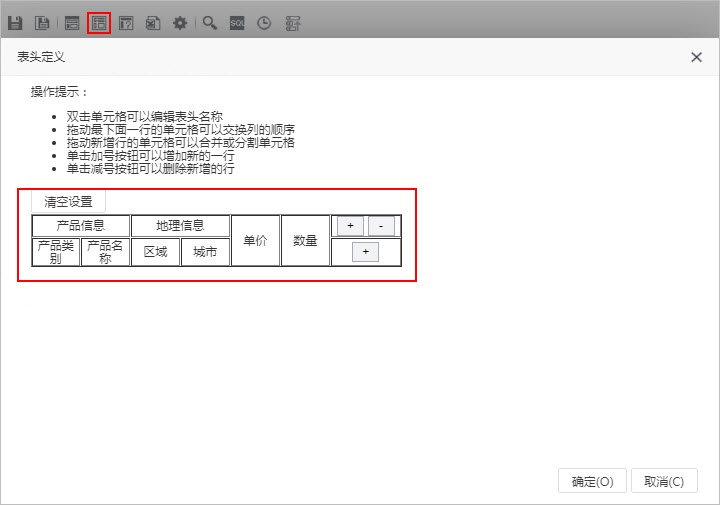Click the hint 双击单元格可以编辑表头名称
Image resolution: width=720 pixels, height=505 pixels.
[x=145, y=117]
